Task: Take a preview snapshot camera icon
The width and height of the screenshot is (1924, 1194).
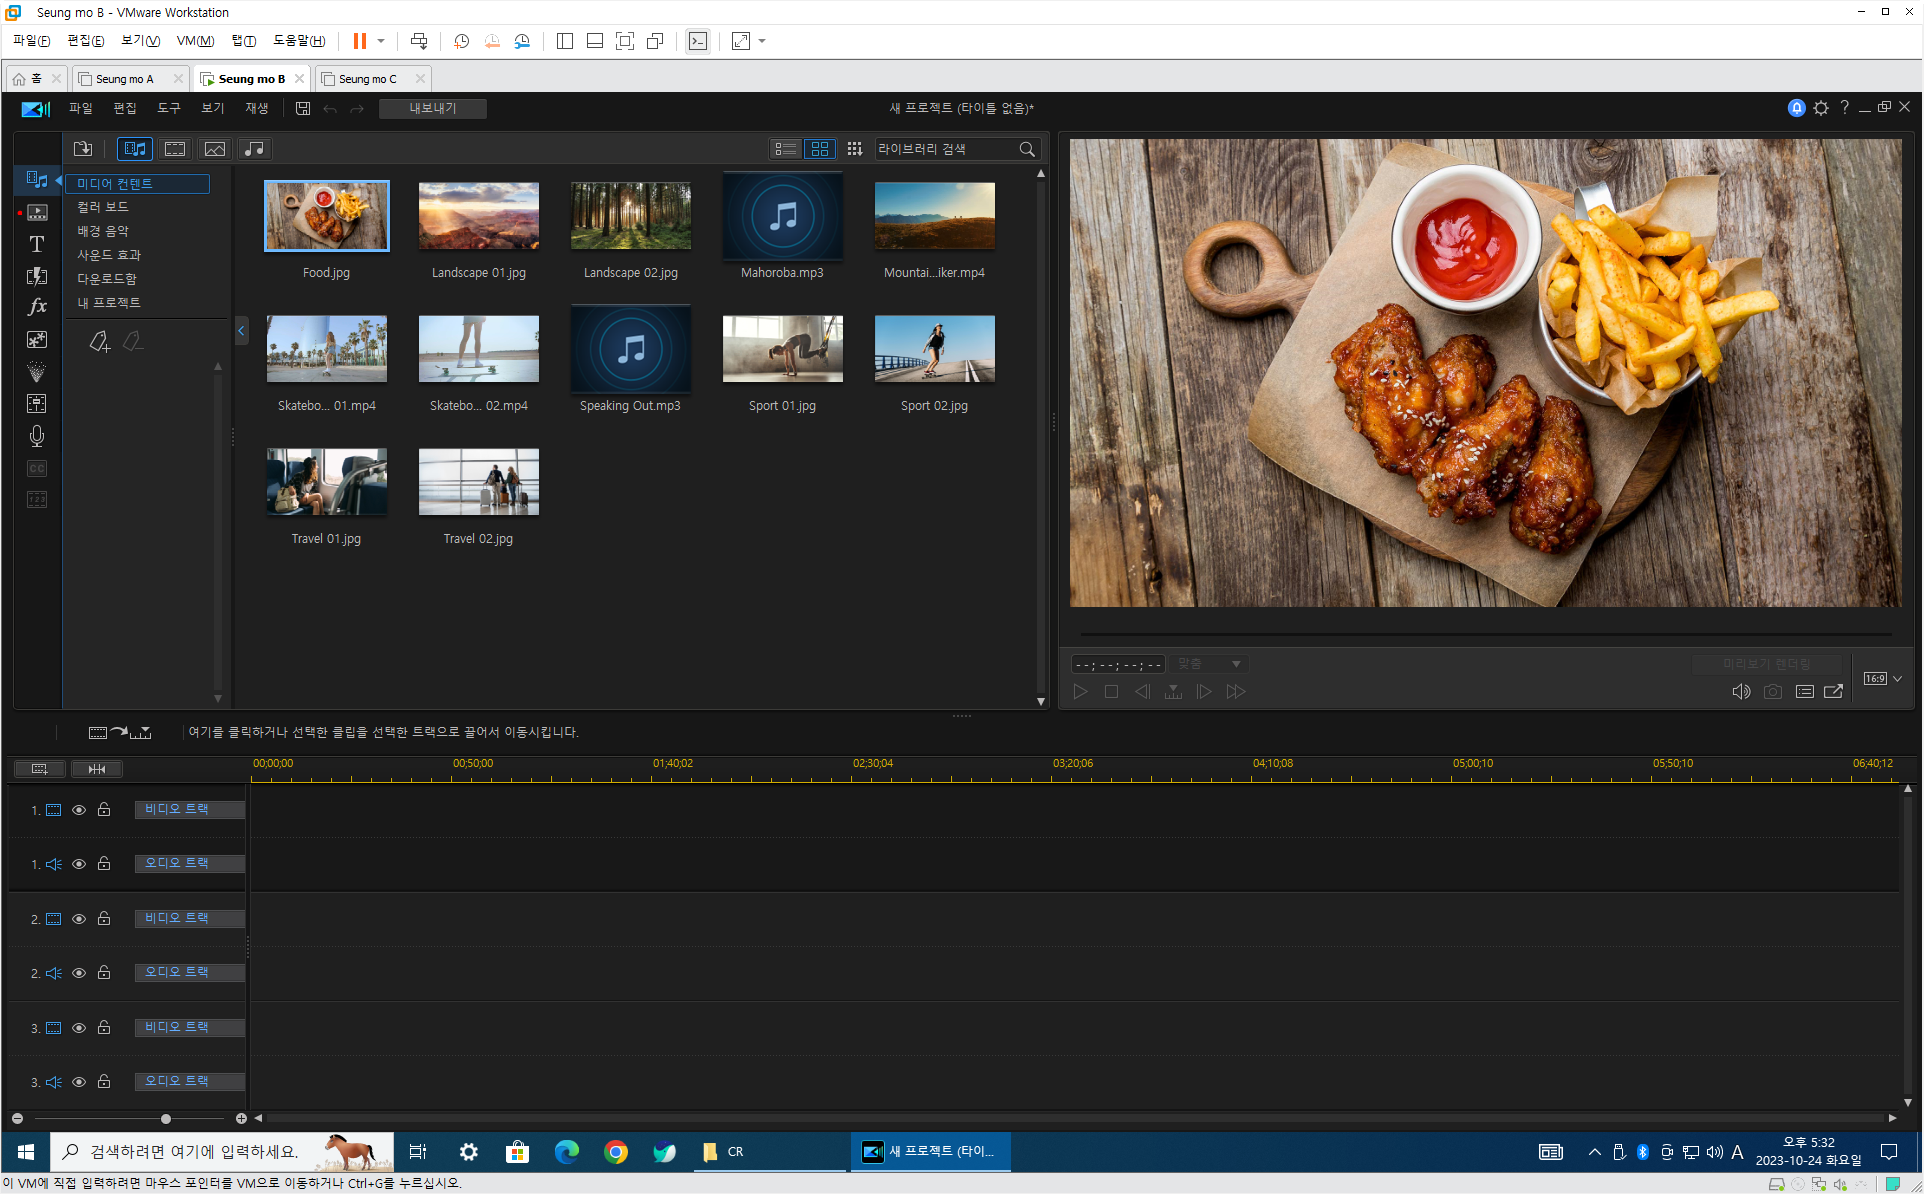Action: point(1773,692)
